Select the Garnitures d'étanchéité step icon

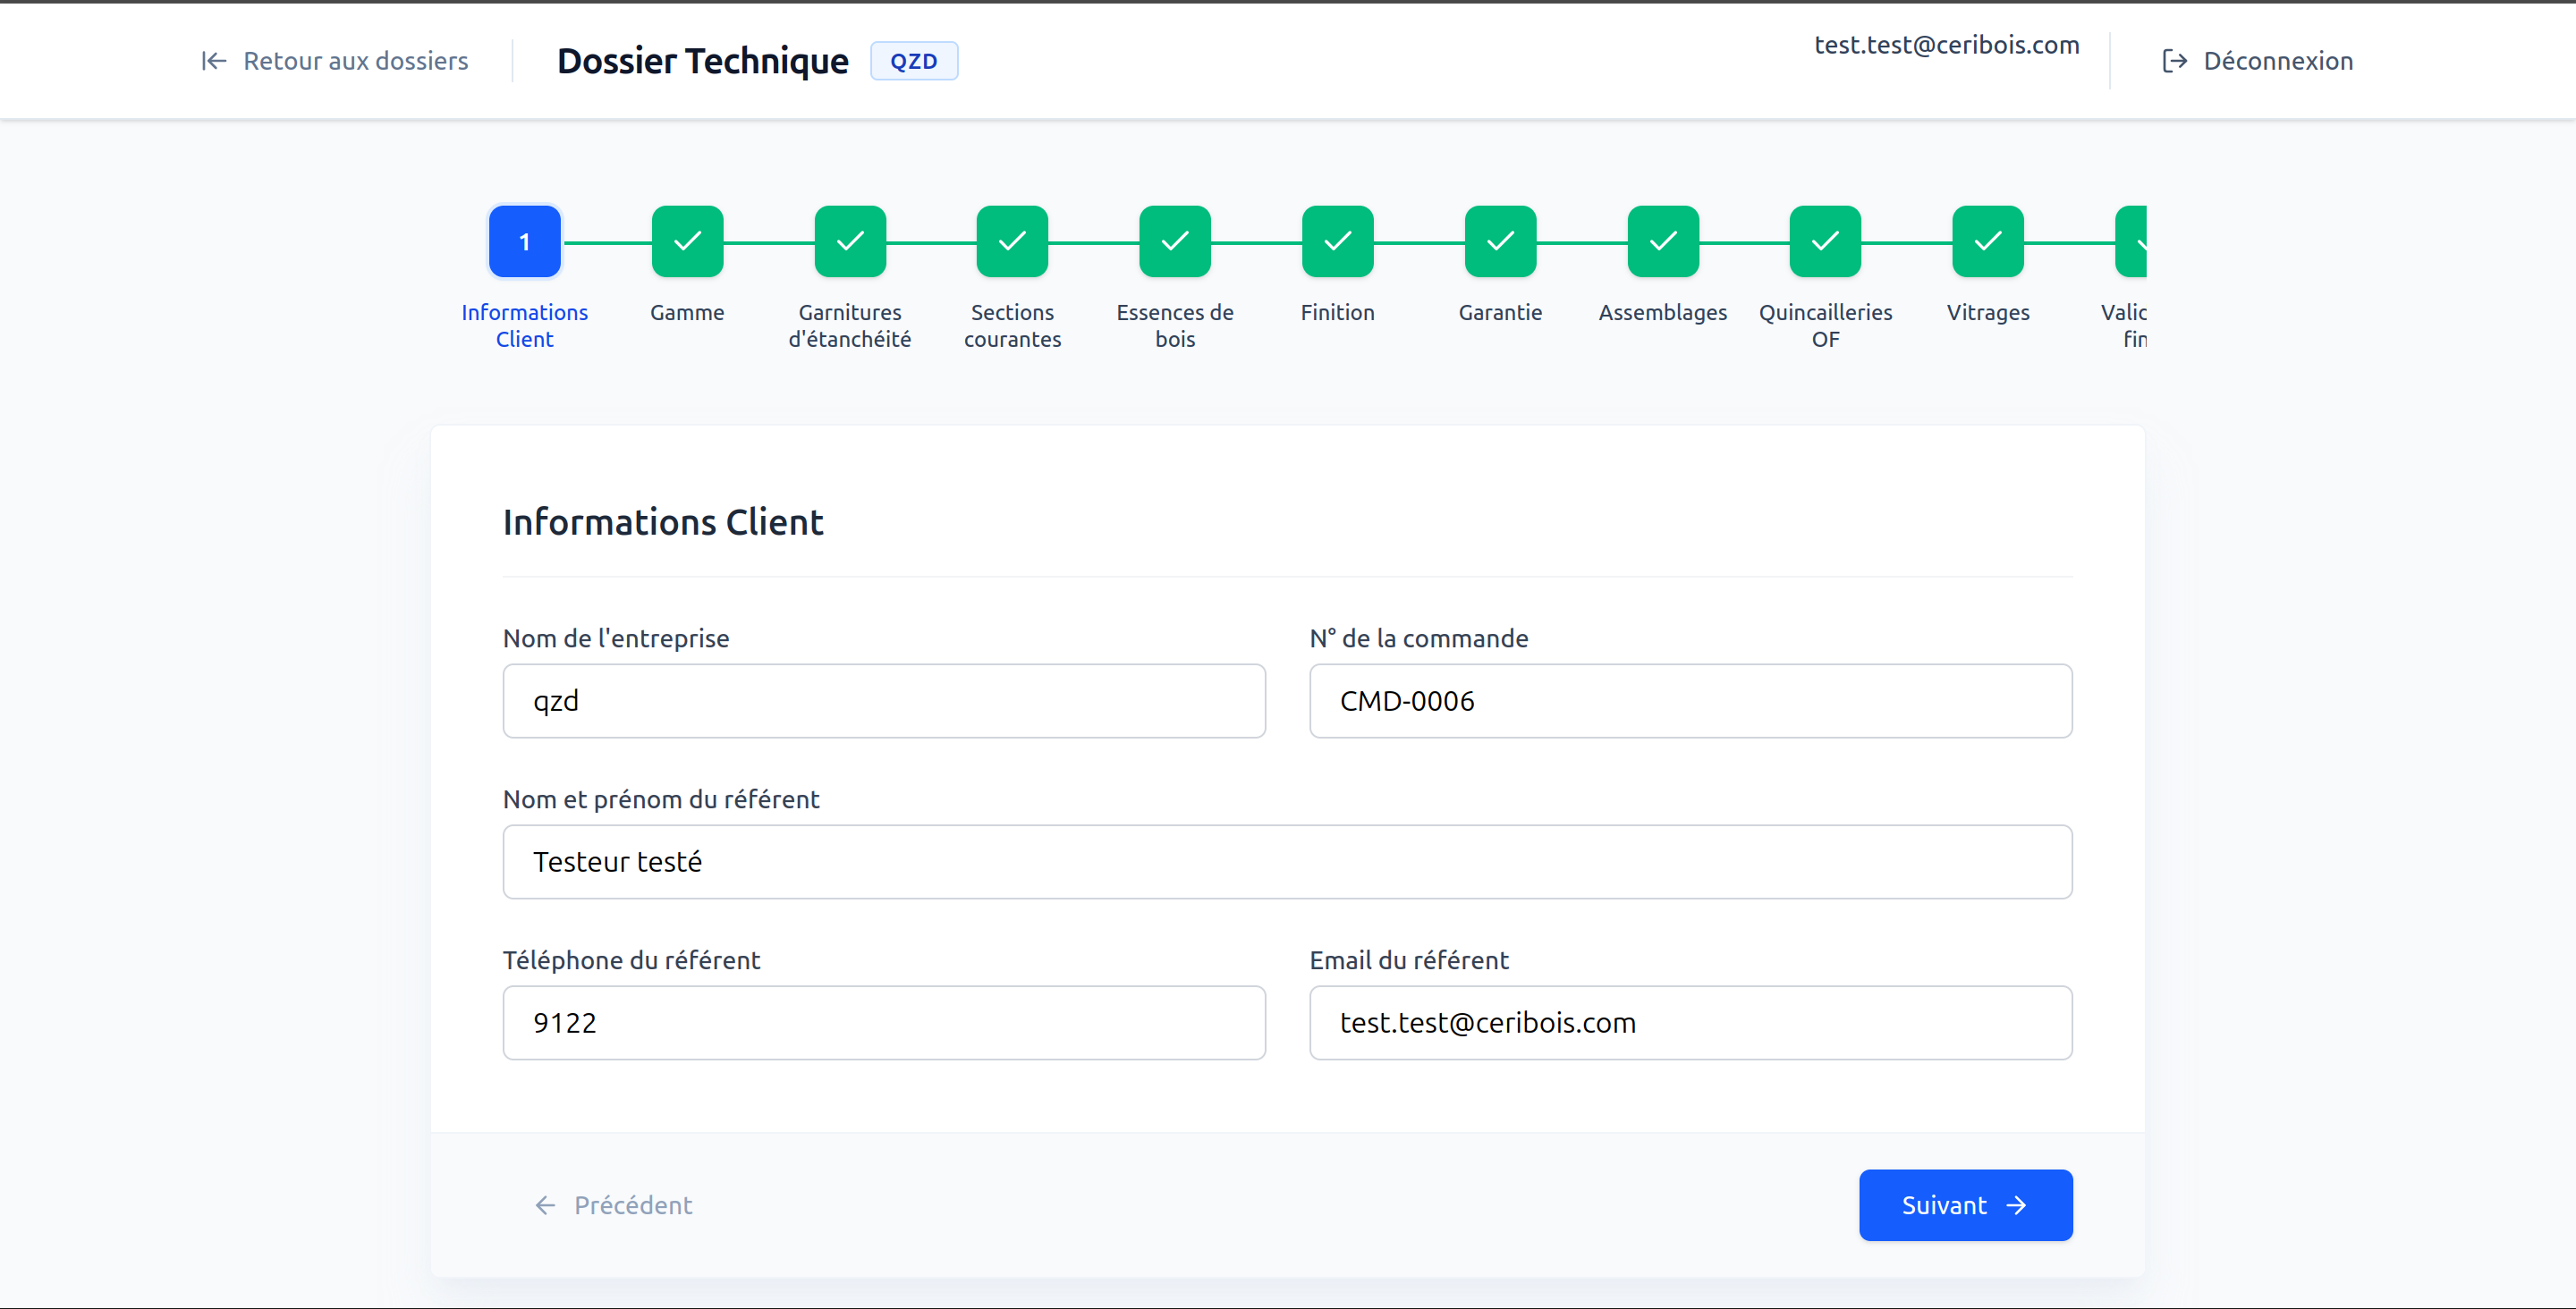point(850,241)
